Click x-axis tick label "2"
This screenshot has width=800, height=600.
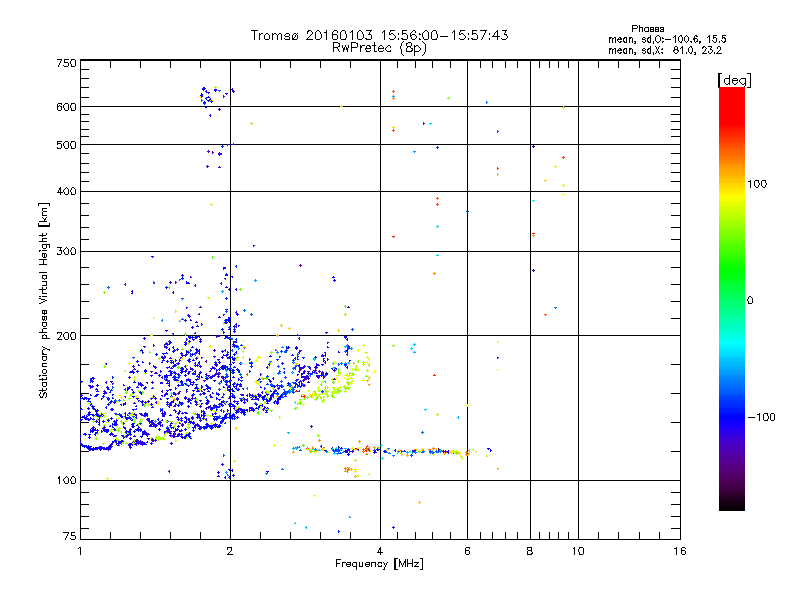click(x=230, y=551)
